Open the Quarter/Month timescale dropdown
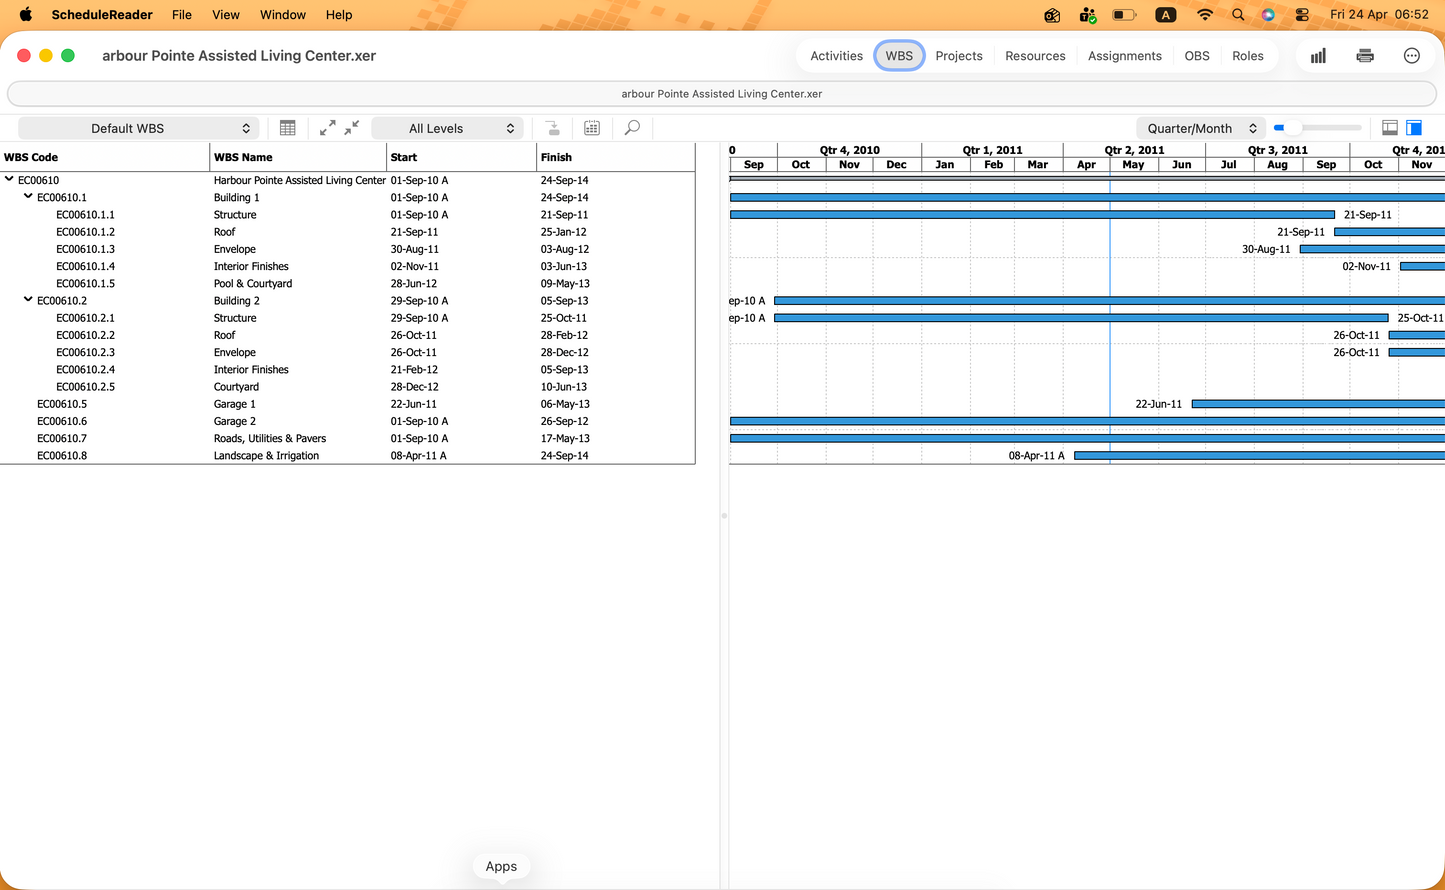Viewport: 1445px width, 890px height. (x=1201, y=128)
